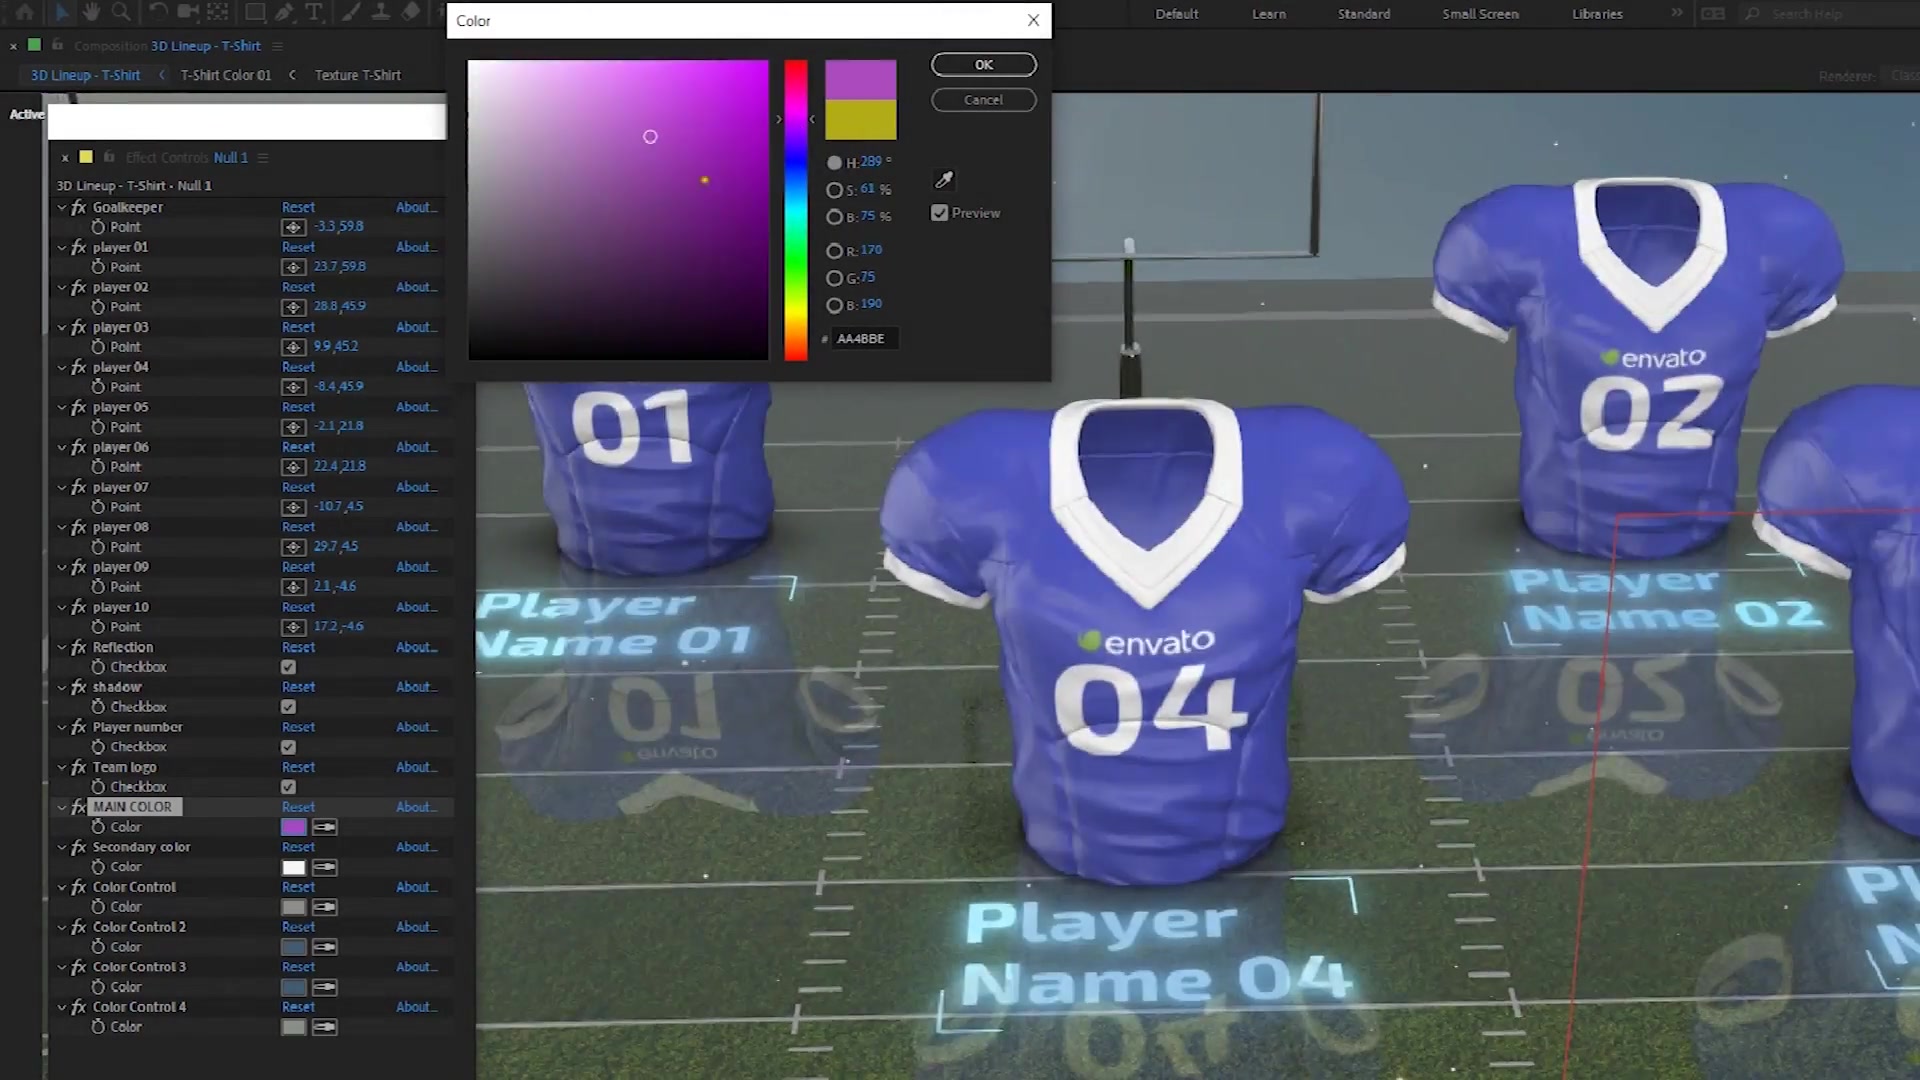
Task: Toggle Shadow Checkbox on/off
Action: click(287, 705)
